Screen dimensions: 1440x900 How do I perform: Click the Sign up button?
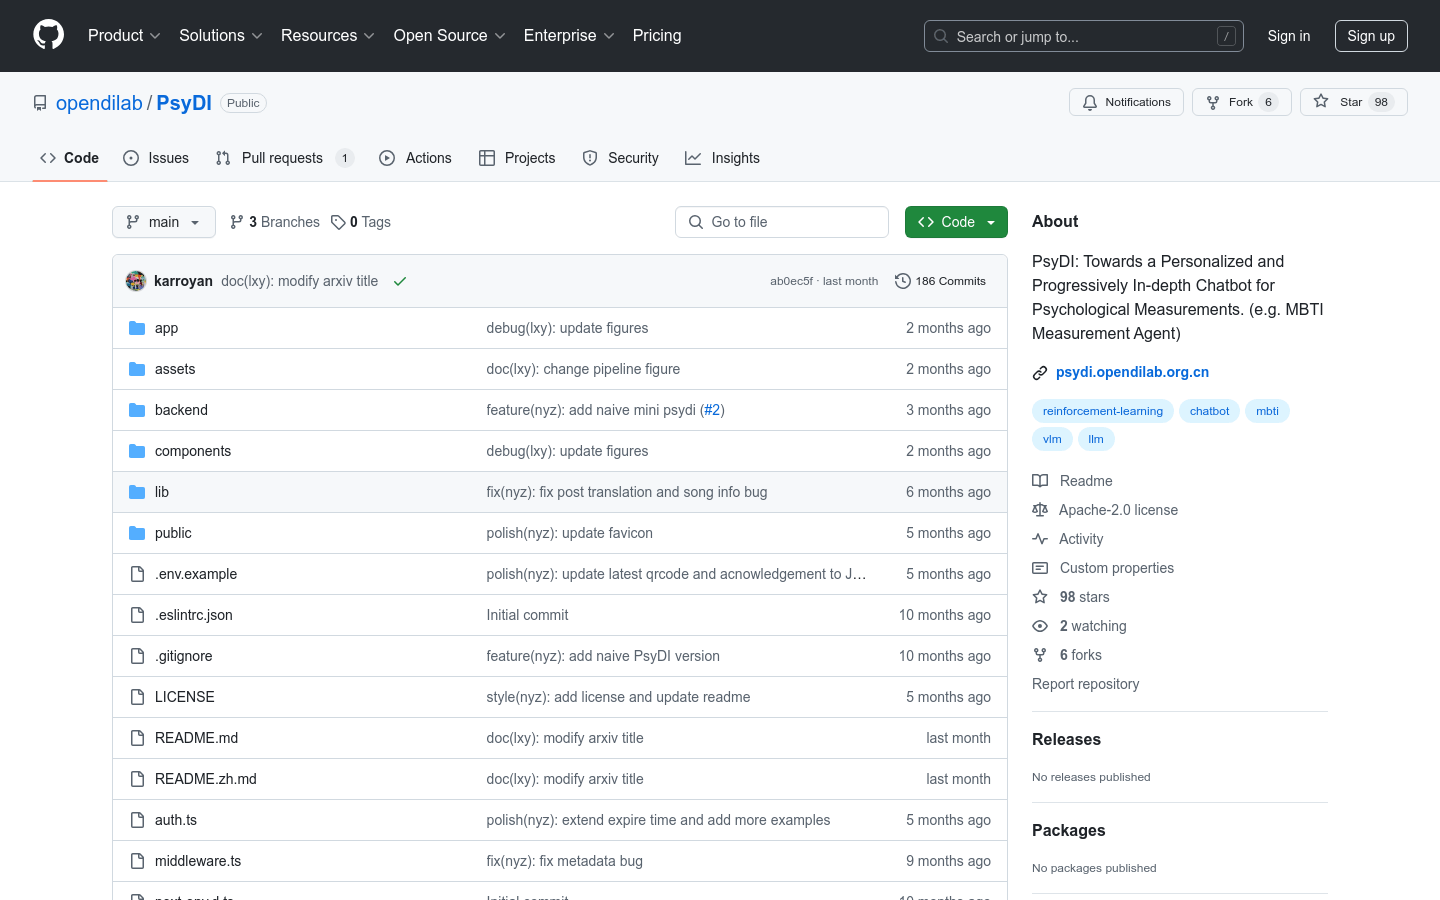[x=1370, y=36]
